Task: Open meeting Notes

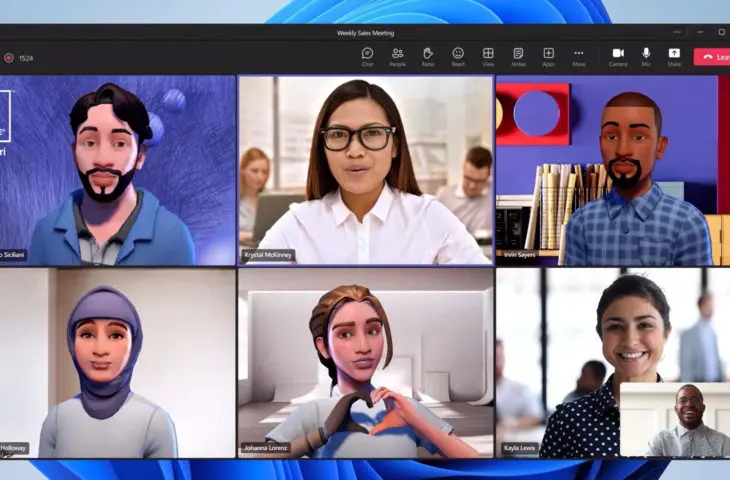Action: [x=518, y=57]
